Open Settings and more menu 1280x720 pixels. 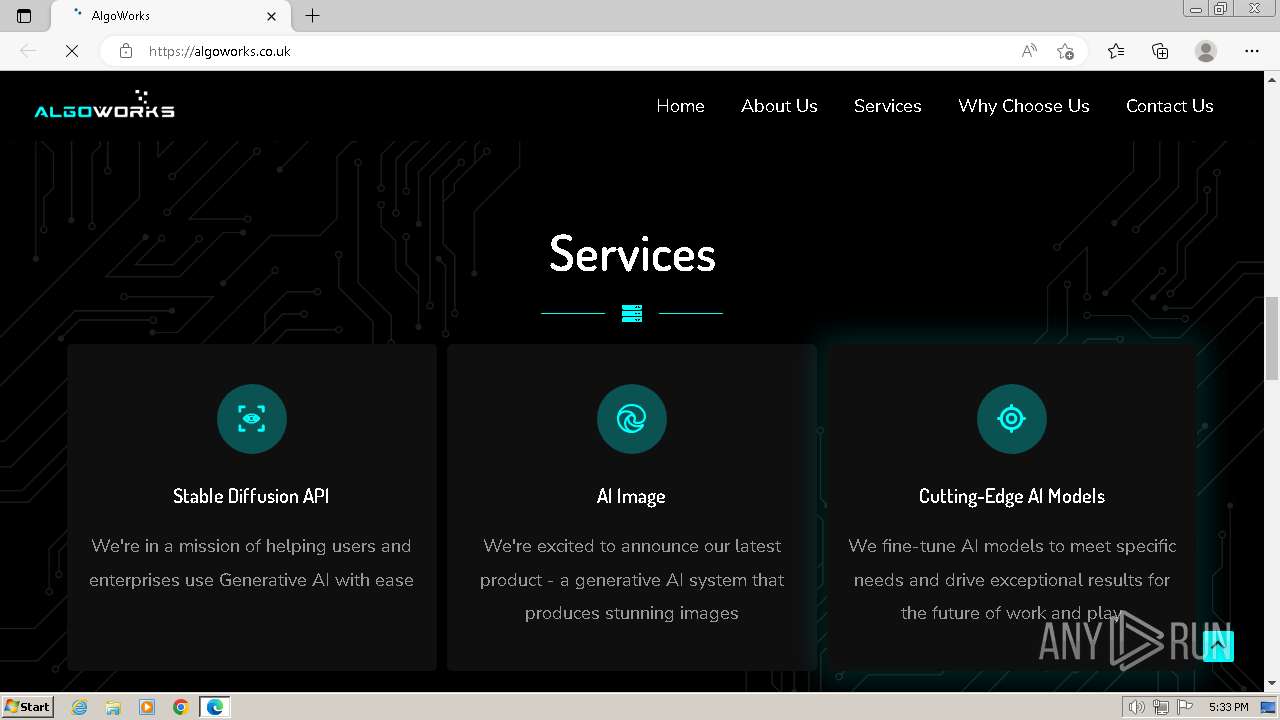pos(1252,51)
